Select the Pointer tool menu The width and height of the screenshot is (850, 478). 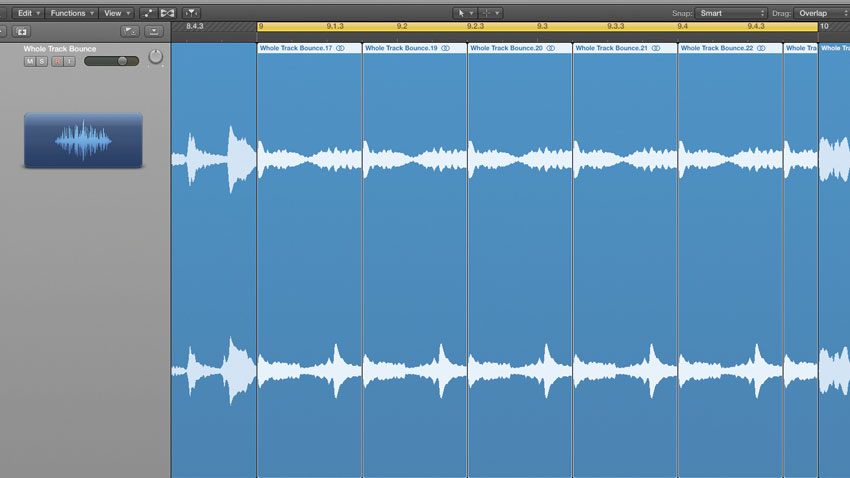tap(465, 13)
